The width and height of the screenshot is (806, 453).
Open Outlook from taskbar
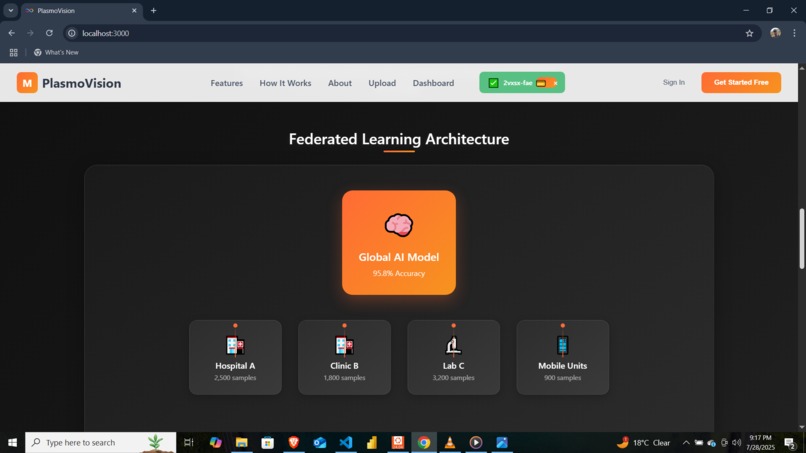[x=320, y=442]
